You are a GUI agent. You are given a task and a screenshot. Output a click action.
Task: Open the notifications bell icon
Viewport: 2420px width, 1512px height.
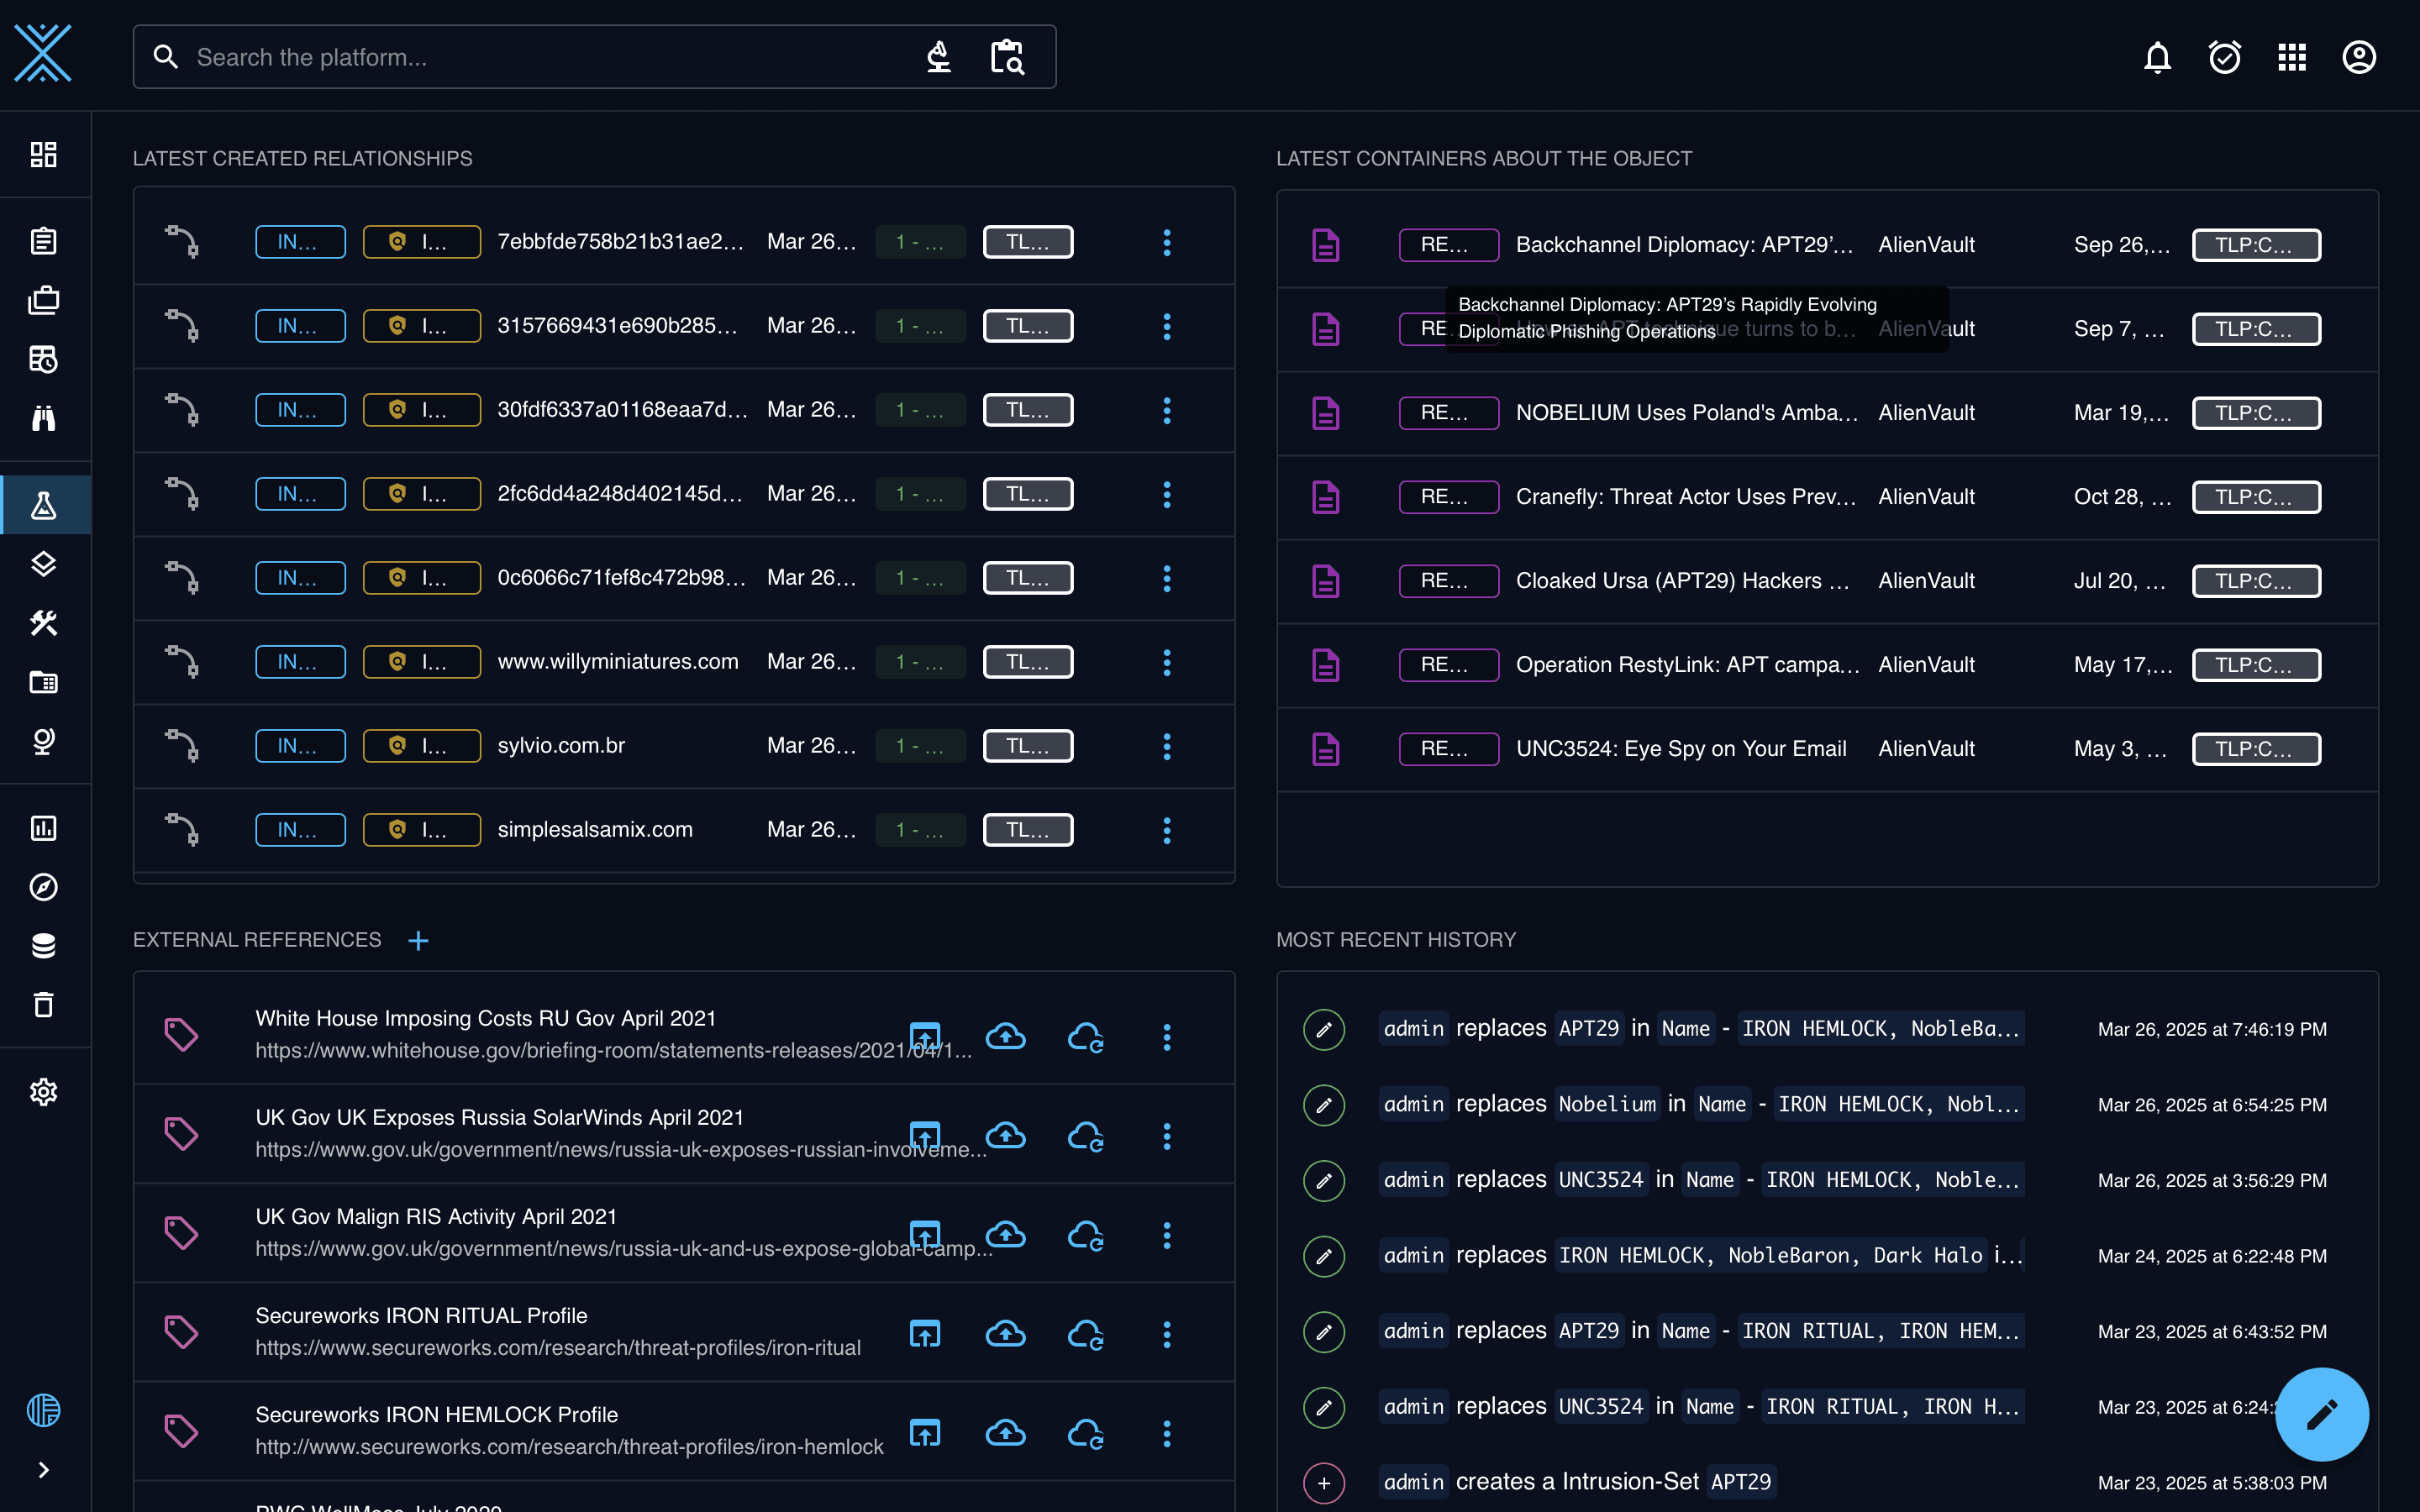2157,57
